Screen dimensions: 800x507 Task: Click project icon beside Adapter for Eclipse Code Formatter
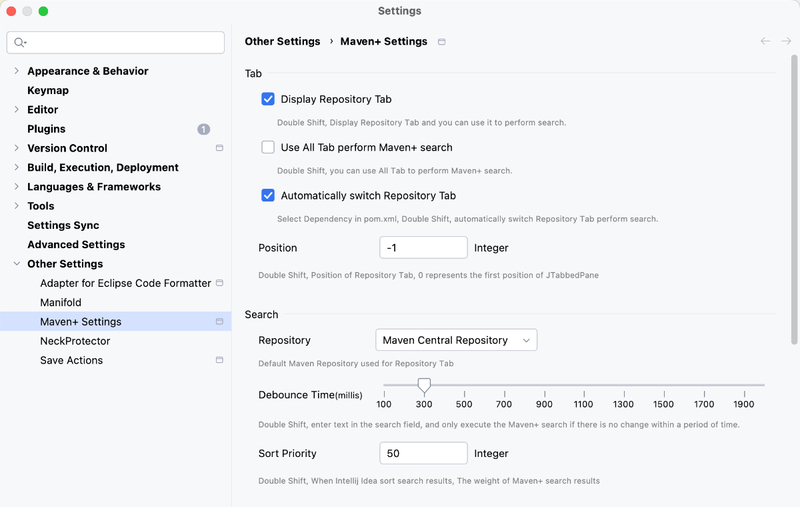tap(219, 283)
